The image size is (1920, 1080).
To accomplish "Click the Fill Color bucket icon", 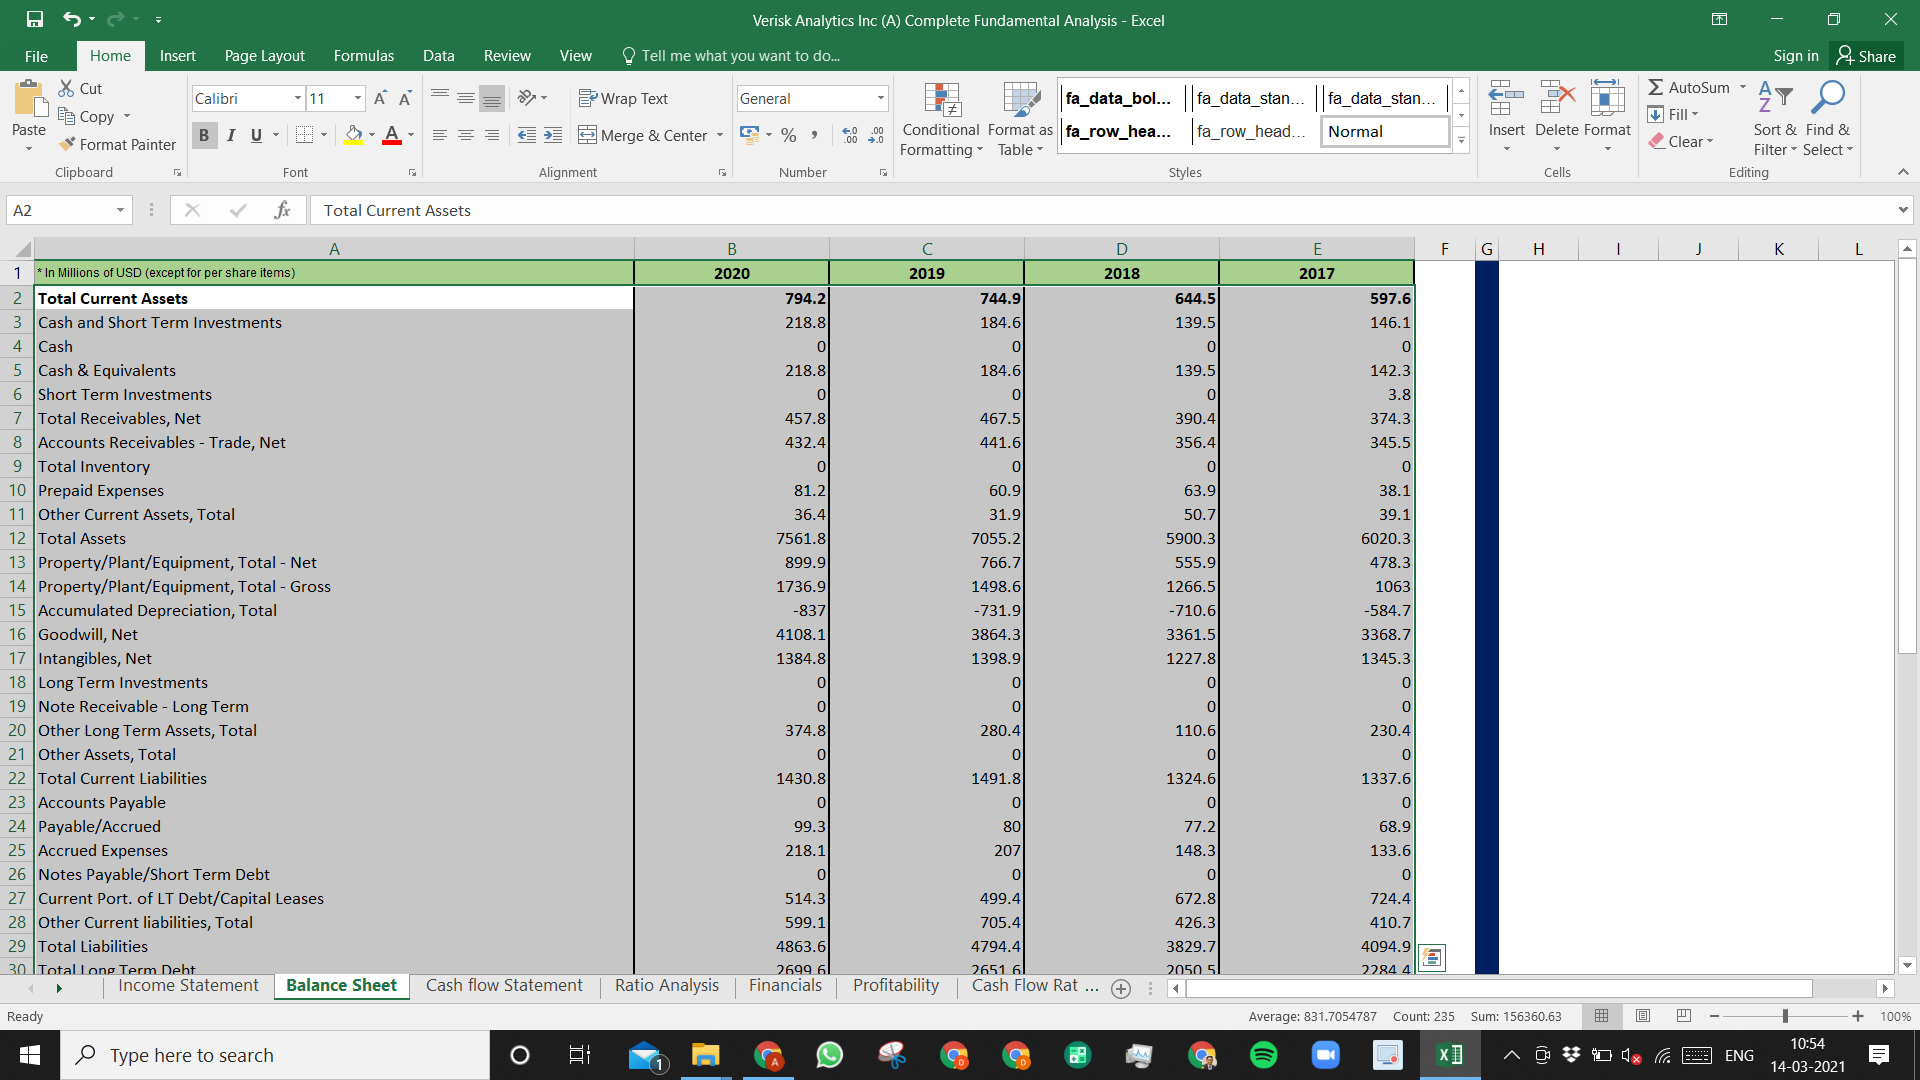I will click(x=353, y=134).
